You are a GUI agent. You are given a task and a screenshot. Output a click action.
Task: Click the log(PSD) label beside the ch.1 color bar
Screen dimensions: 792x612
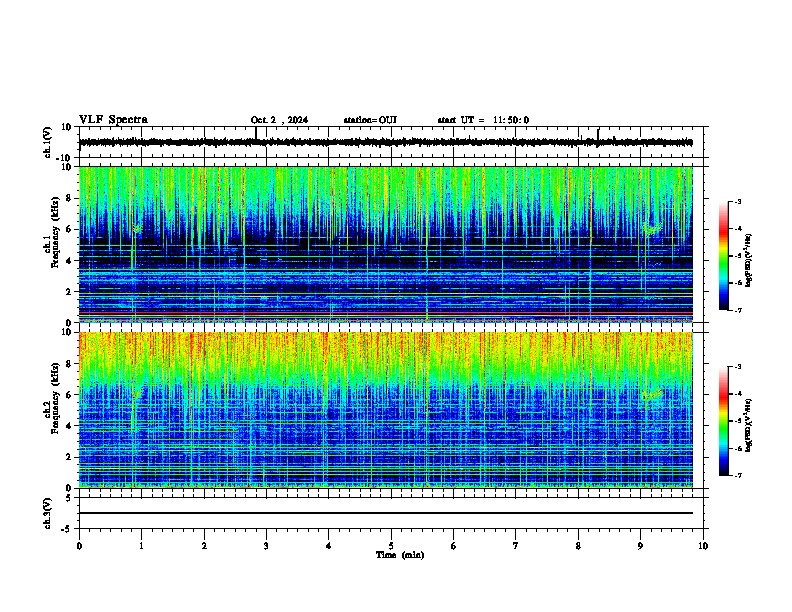(748, 261)
